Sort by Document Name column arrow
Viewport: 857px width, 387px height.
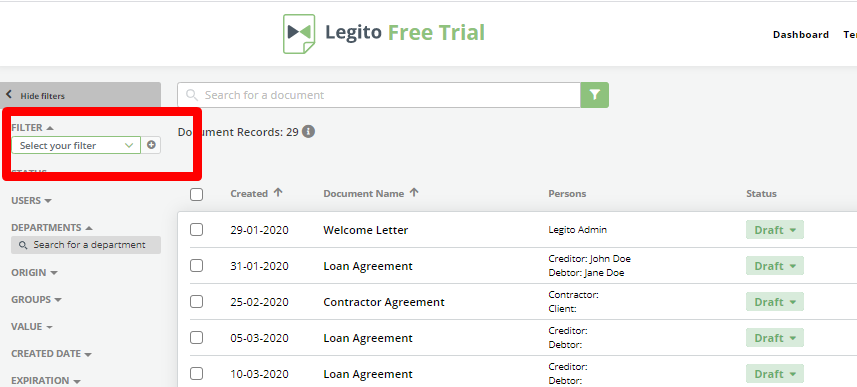coord(414,193)
